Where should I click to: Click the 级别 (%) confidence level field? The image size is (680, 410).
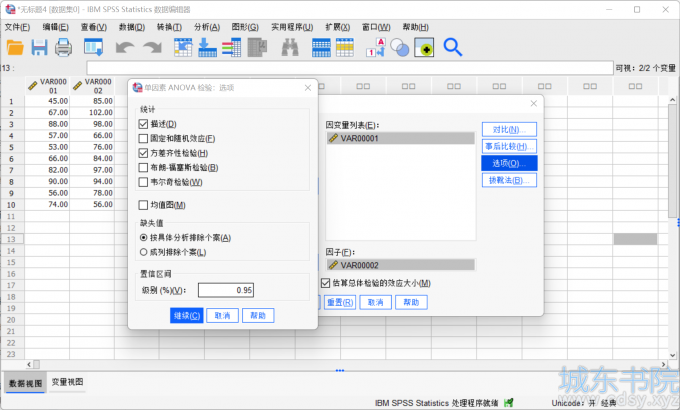coord(226,290)
